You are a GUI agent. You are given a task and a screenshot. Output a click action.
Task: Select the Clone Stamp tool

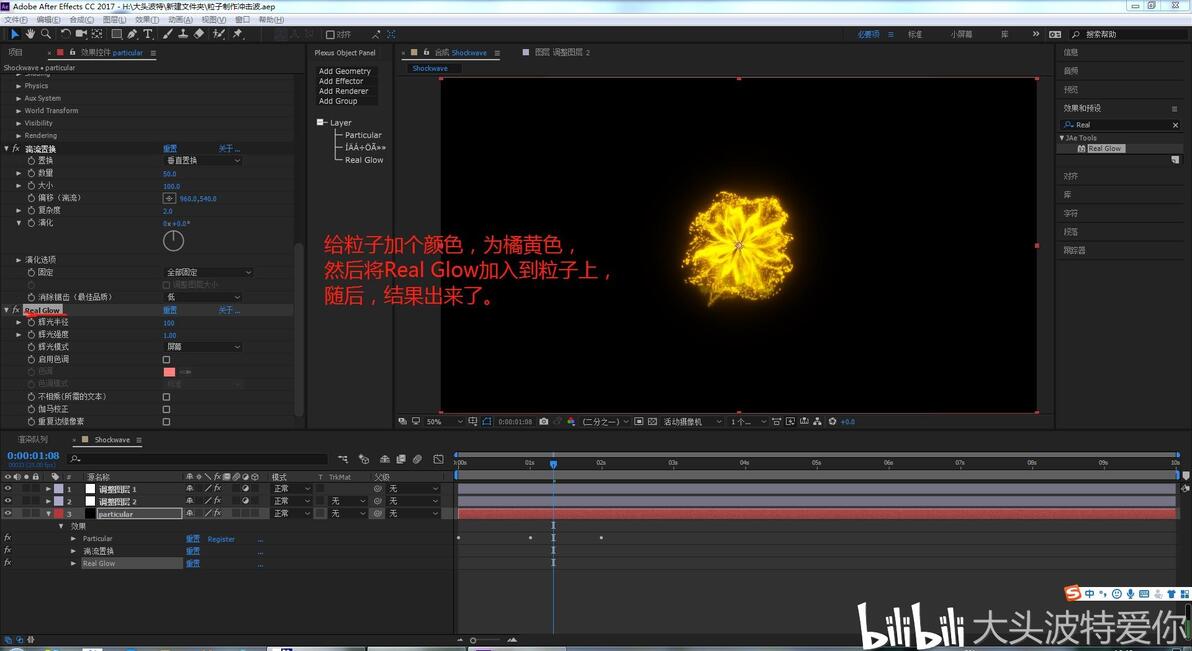coord(183,34)
